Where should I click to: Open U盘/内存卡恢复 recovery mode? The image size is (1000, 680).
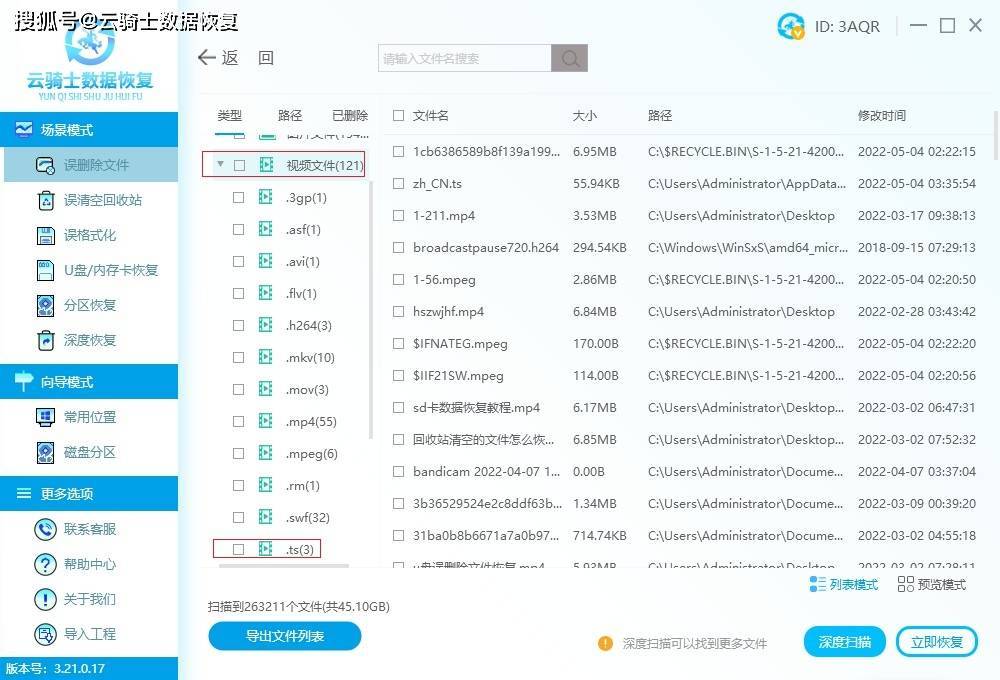point(45,270)
